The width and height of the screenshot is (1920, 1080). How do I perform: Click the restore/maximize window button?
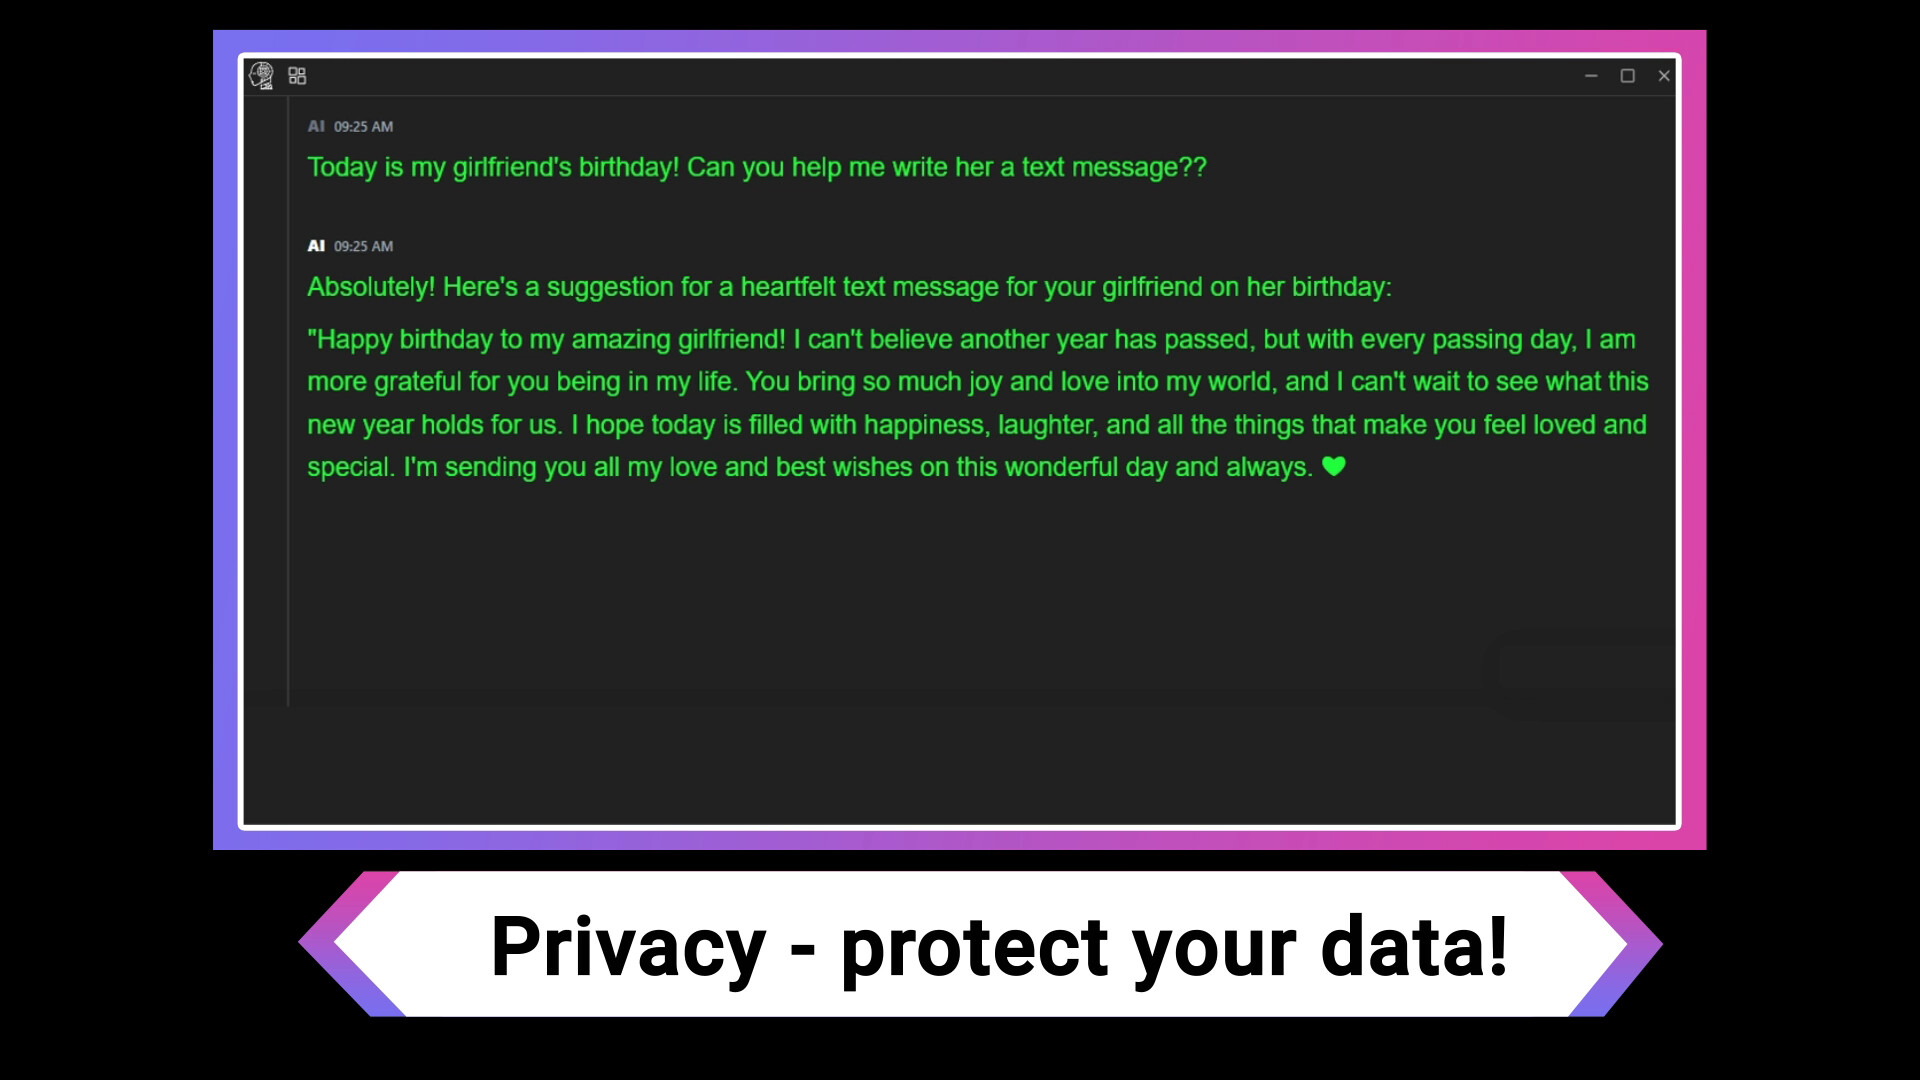point(1627,75)
